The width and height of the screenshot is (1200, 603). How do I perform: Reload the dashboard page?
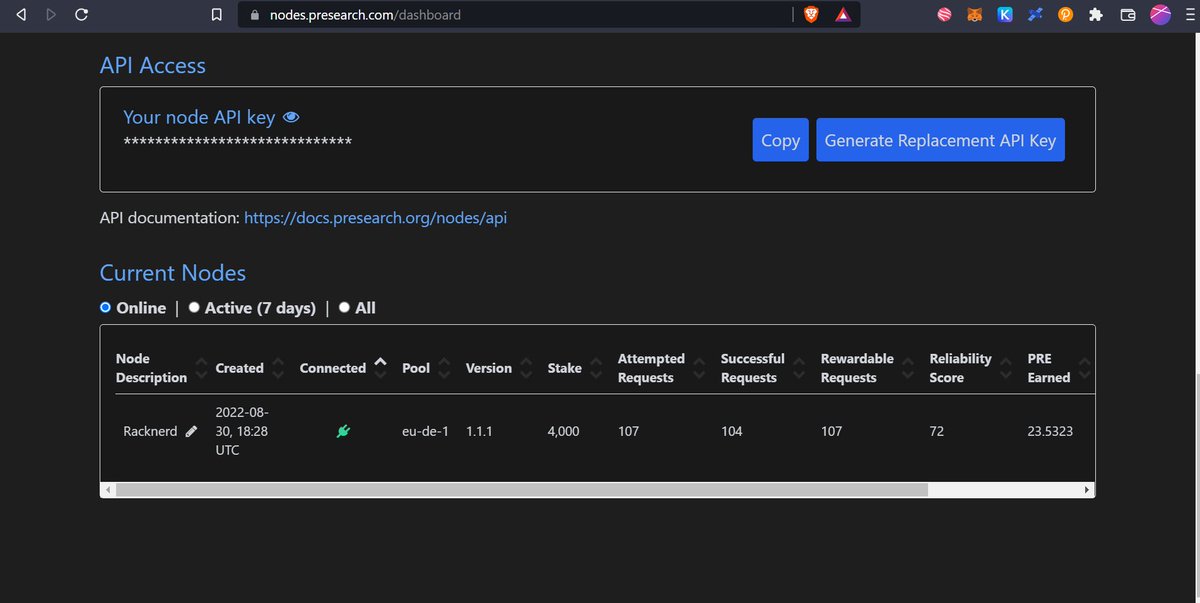82,15
